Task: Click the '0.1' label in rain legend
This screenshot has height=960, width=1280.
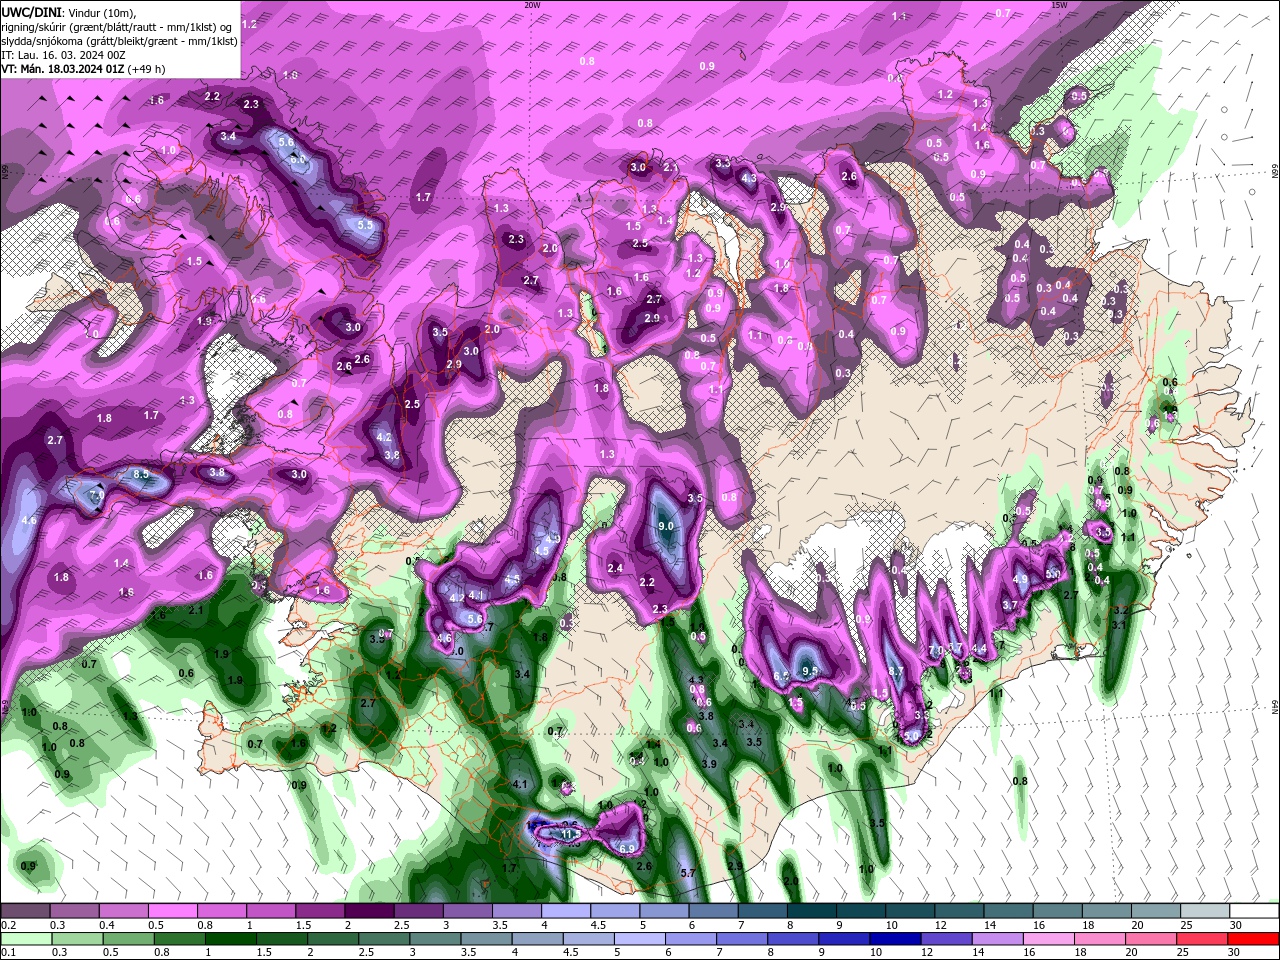Action: 8,953
